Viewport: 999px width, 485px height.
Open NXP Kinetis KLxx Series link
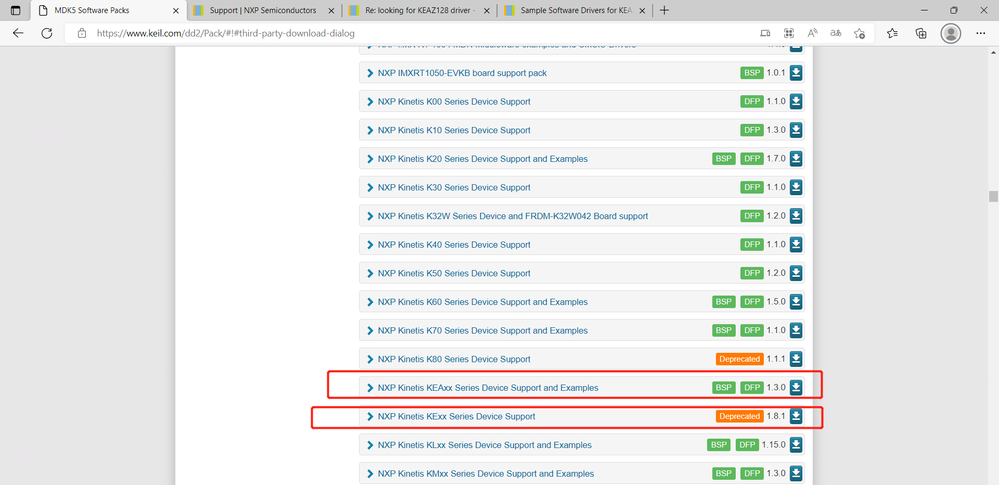pyautogui.click(x=484, y=445)
